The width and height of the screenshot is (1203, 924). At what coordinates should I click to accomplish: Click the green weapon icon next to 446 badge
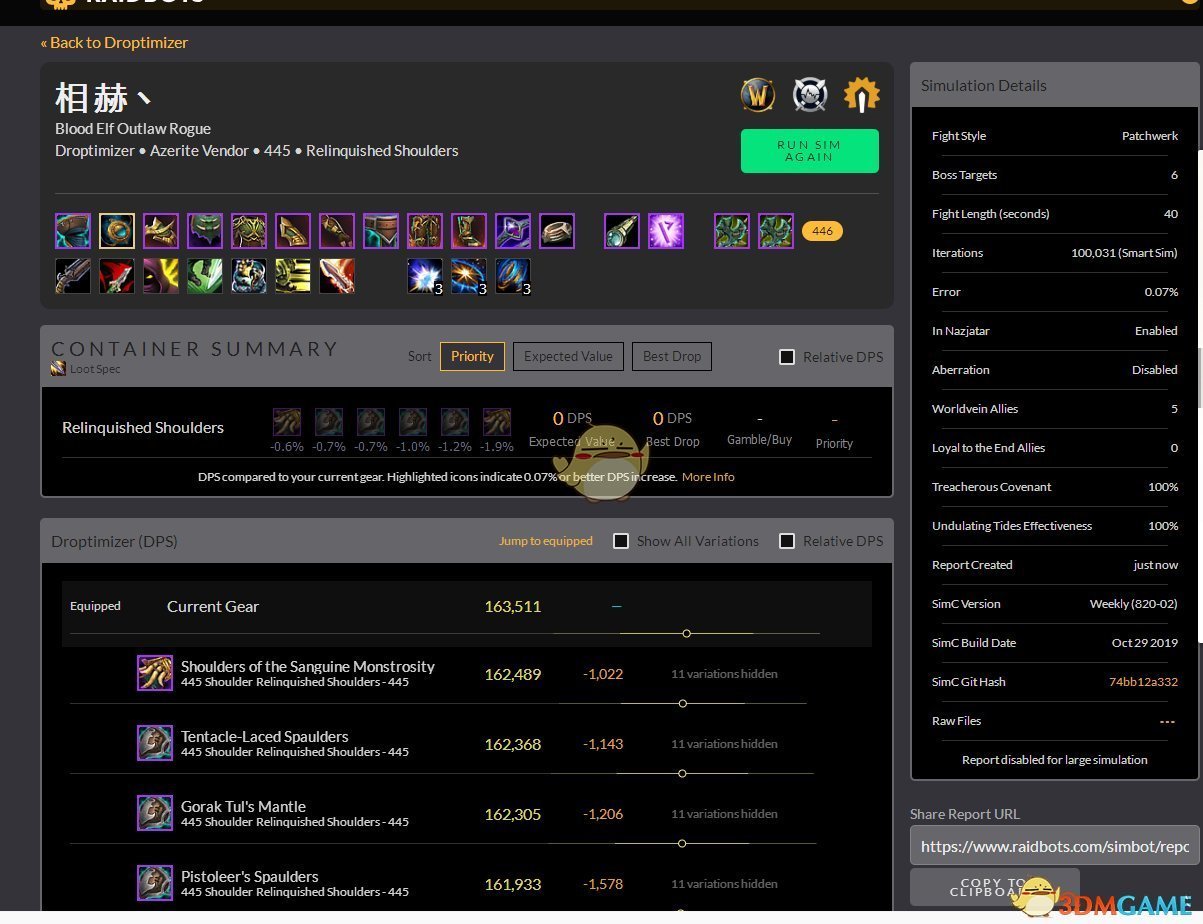click(776, 231)
